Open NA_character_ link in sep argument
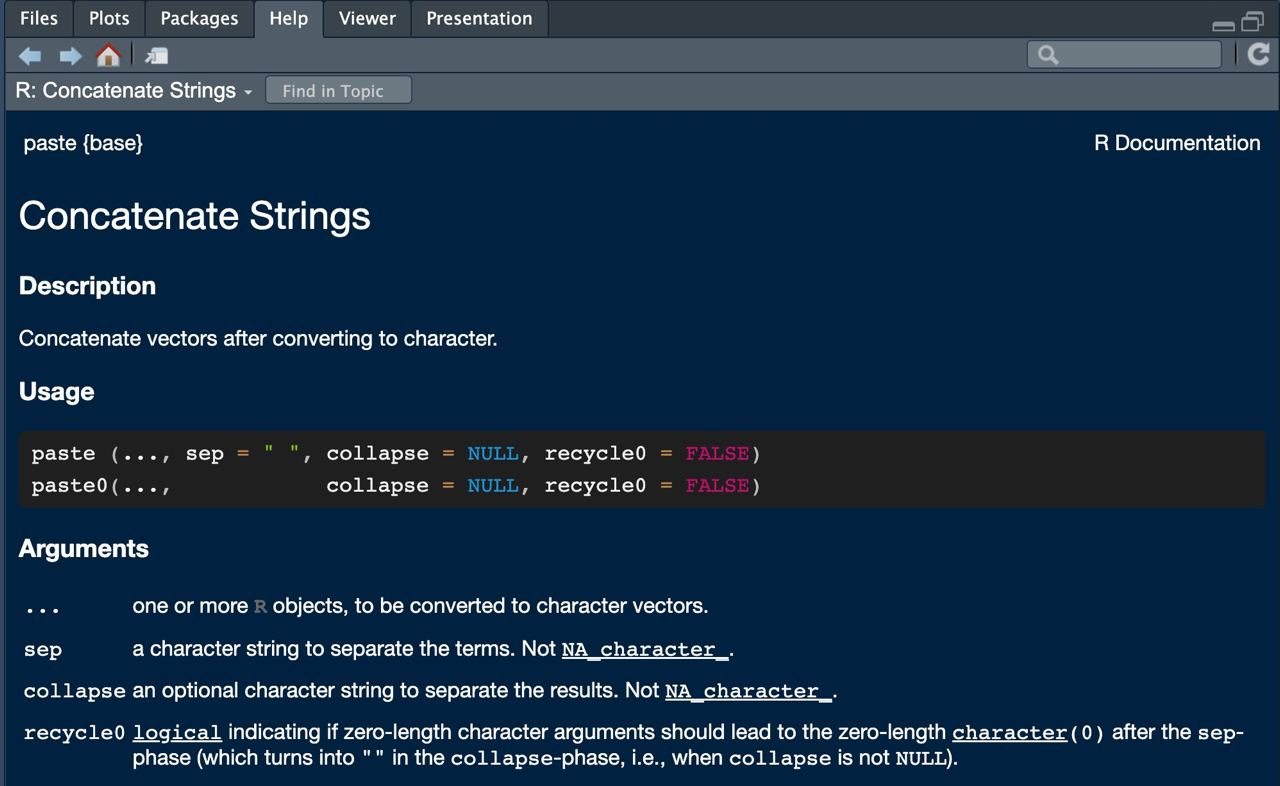This screenshot has height=786, width=1280. coord(645,650)
